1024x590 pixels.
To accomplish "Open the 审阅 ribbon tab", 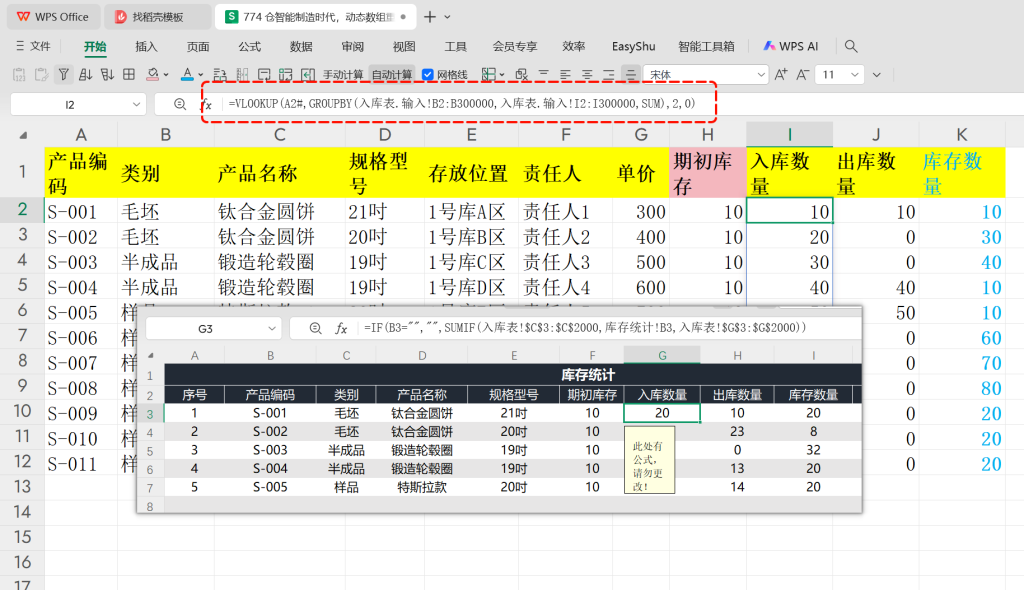I will tap(353, 46).
